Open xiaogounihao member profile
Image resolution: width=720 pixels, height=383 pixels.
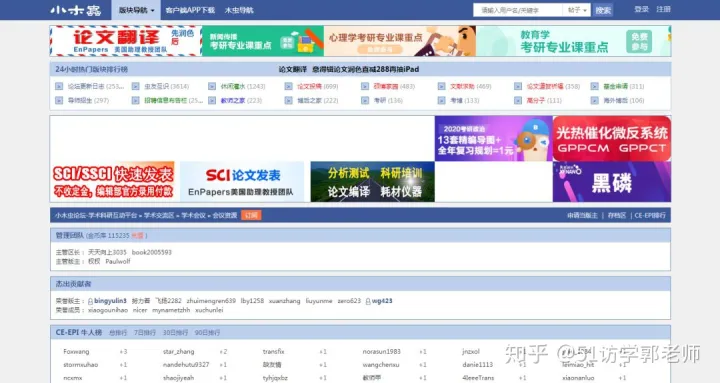(x=108, y=310)
